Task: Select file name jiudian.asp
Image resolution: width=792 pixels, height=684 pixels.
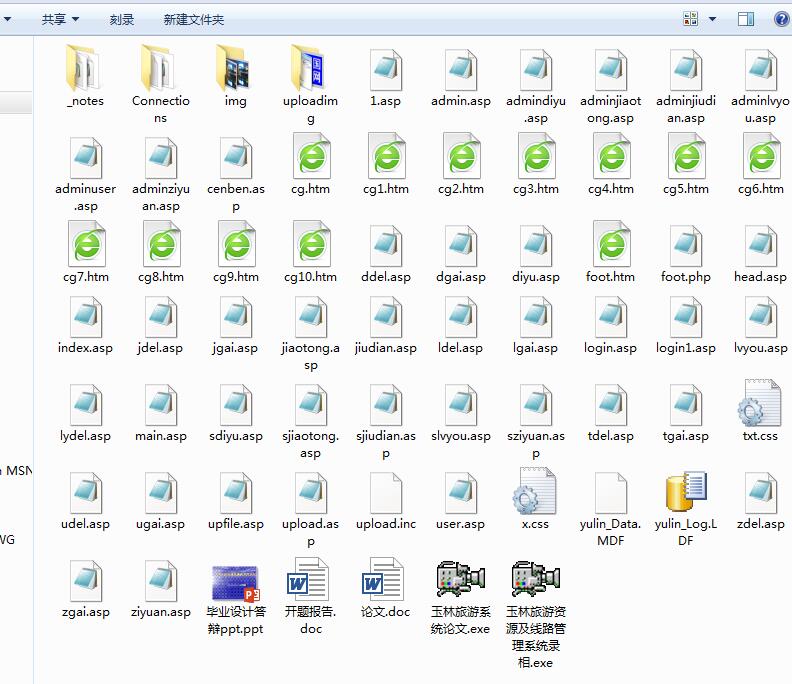Action: (x=385, y=348)
